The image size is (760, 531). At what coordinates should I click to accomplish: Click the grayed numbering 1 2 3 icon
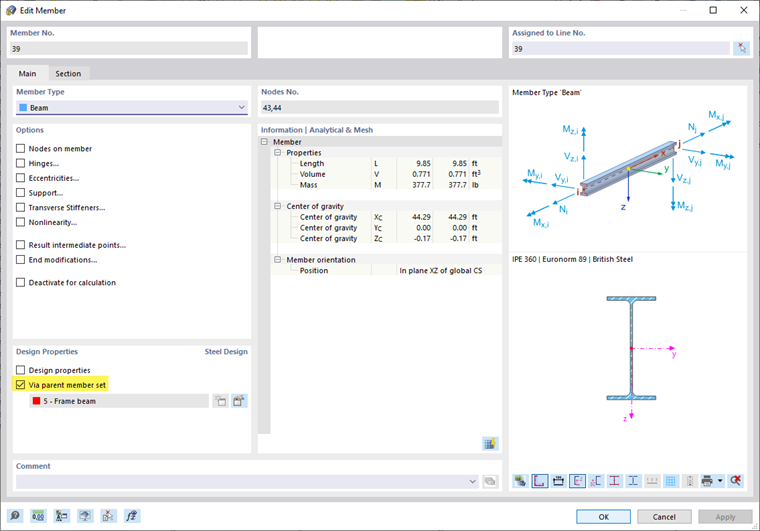[x=652, y=481]
